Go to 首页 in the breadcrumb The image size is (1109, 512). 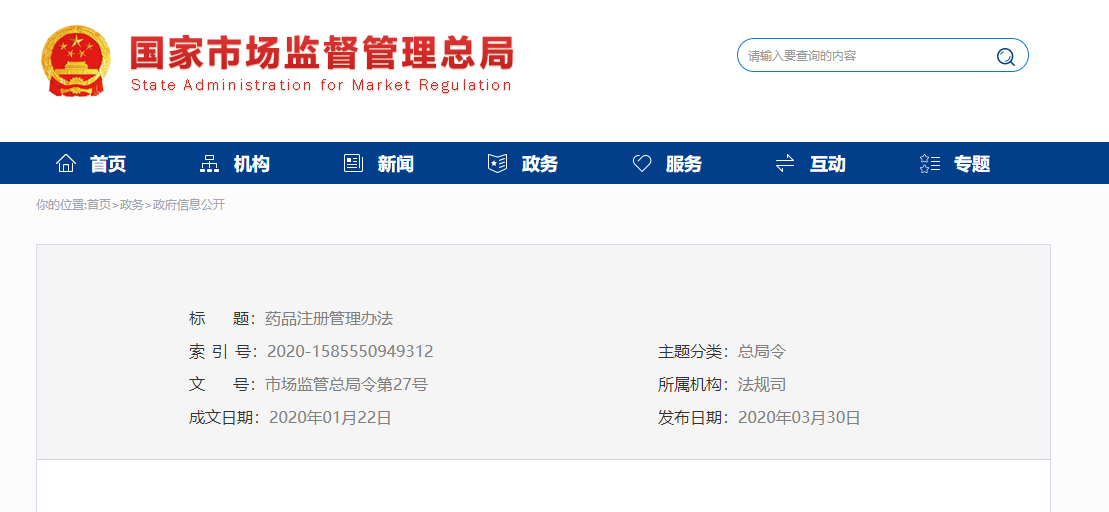click(x=99, y=205)
